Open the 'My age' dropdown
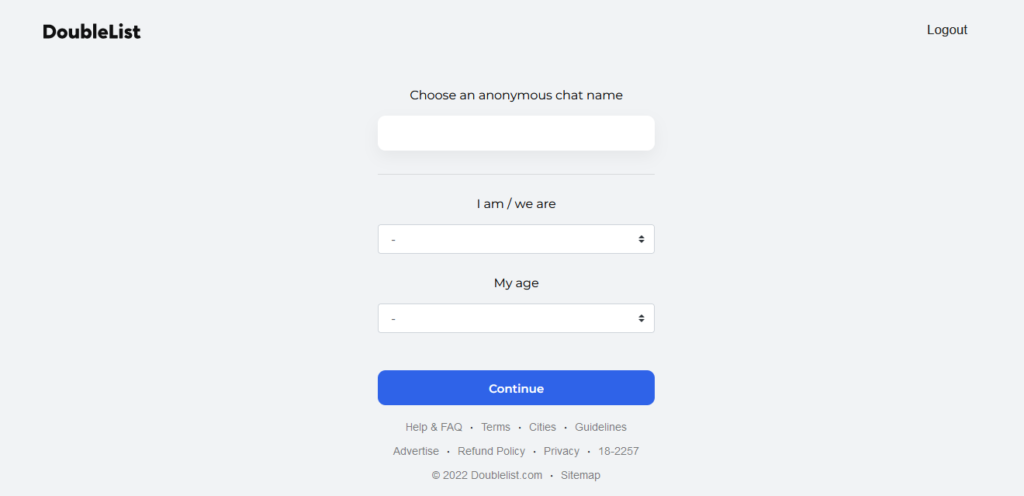1024x496 pixels. 516,318
